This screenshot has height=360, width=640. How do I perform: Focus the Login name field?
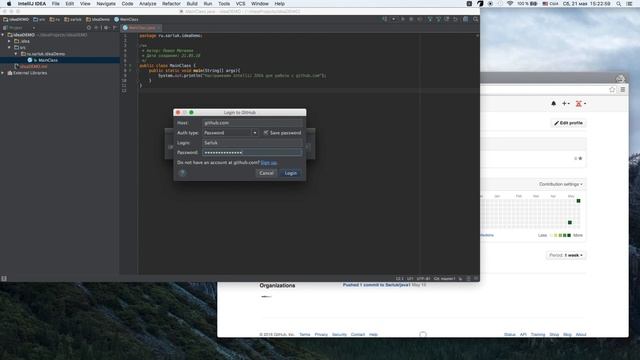point(252,143)
